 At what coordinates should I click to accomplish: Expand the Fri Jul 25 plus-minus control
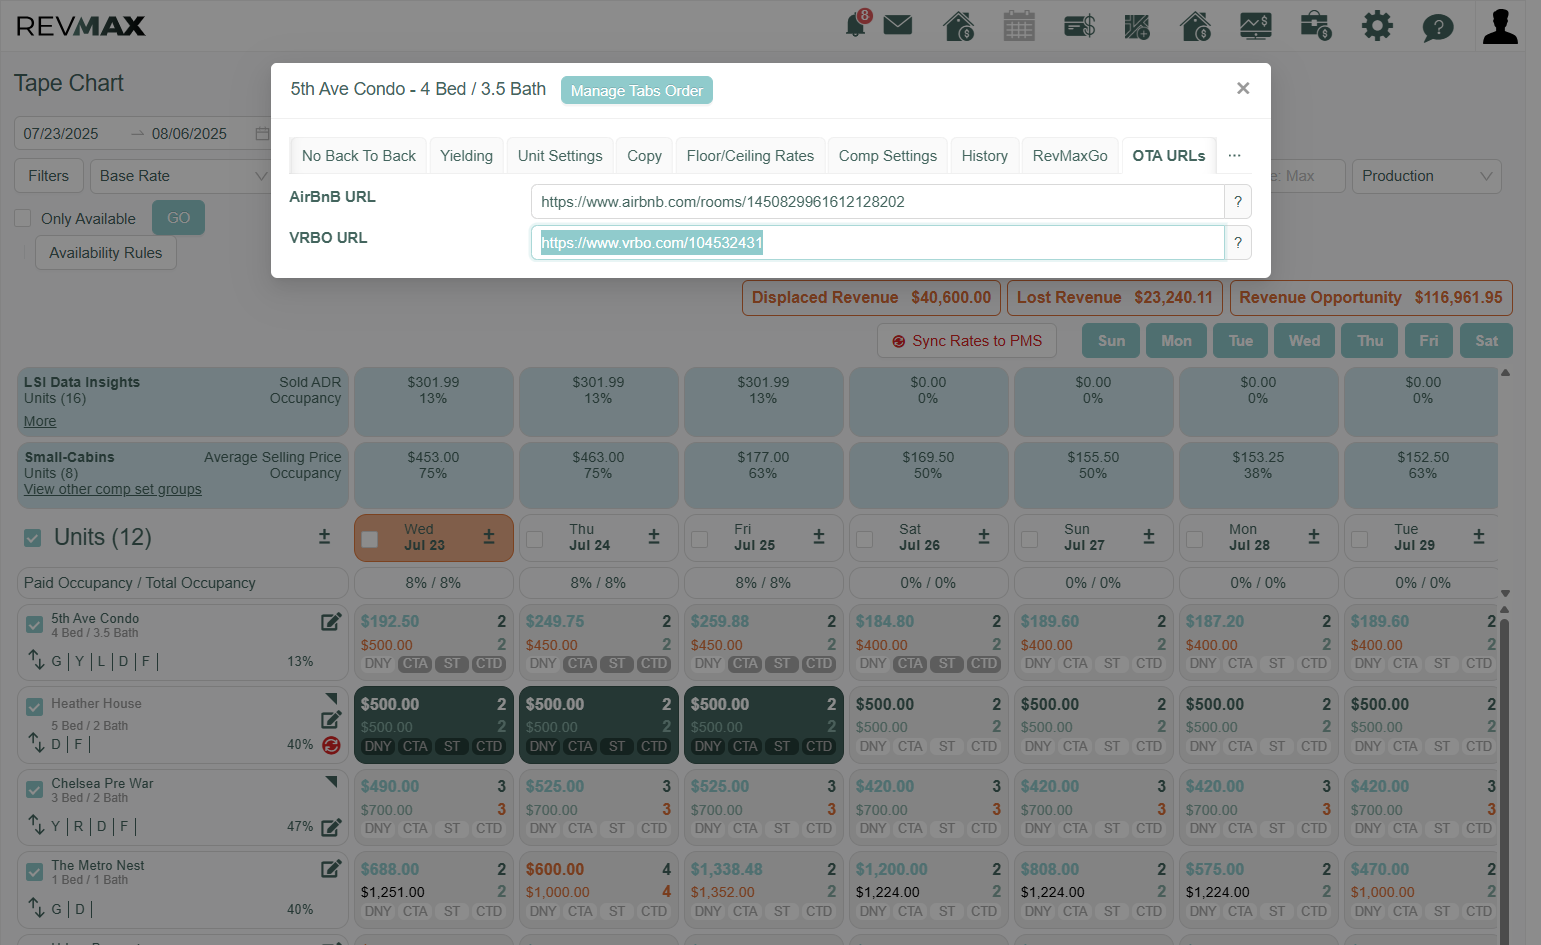(819, 537)
